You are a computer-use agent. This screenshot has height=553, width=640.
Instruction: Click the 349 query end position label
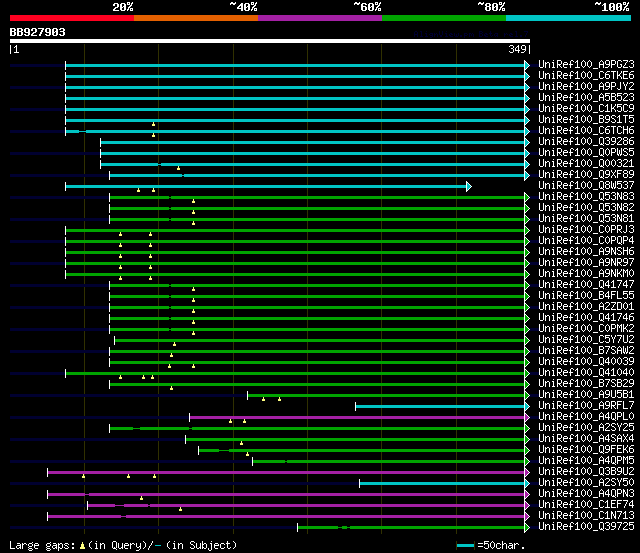coord(517,49)
